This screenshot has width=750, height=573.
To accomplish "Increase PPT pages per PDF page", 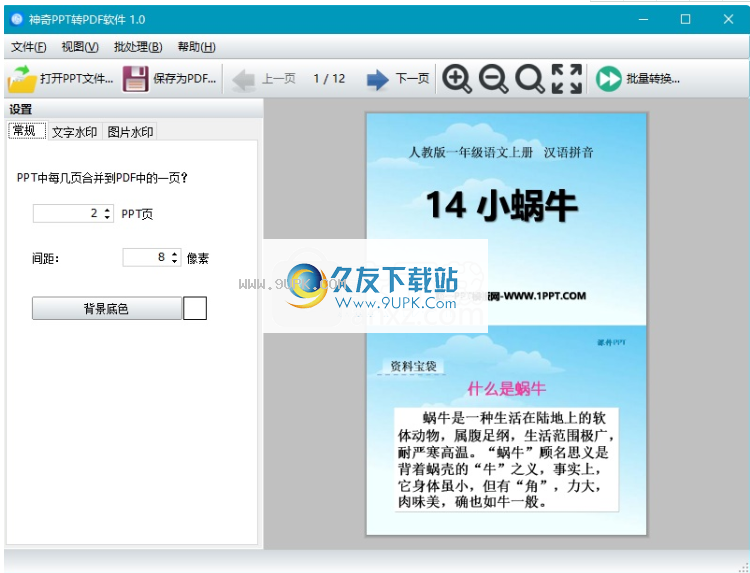I will click(x=108, y=209).
